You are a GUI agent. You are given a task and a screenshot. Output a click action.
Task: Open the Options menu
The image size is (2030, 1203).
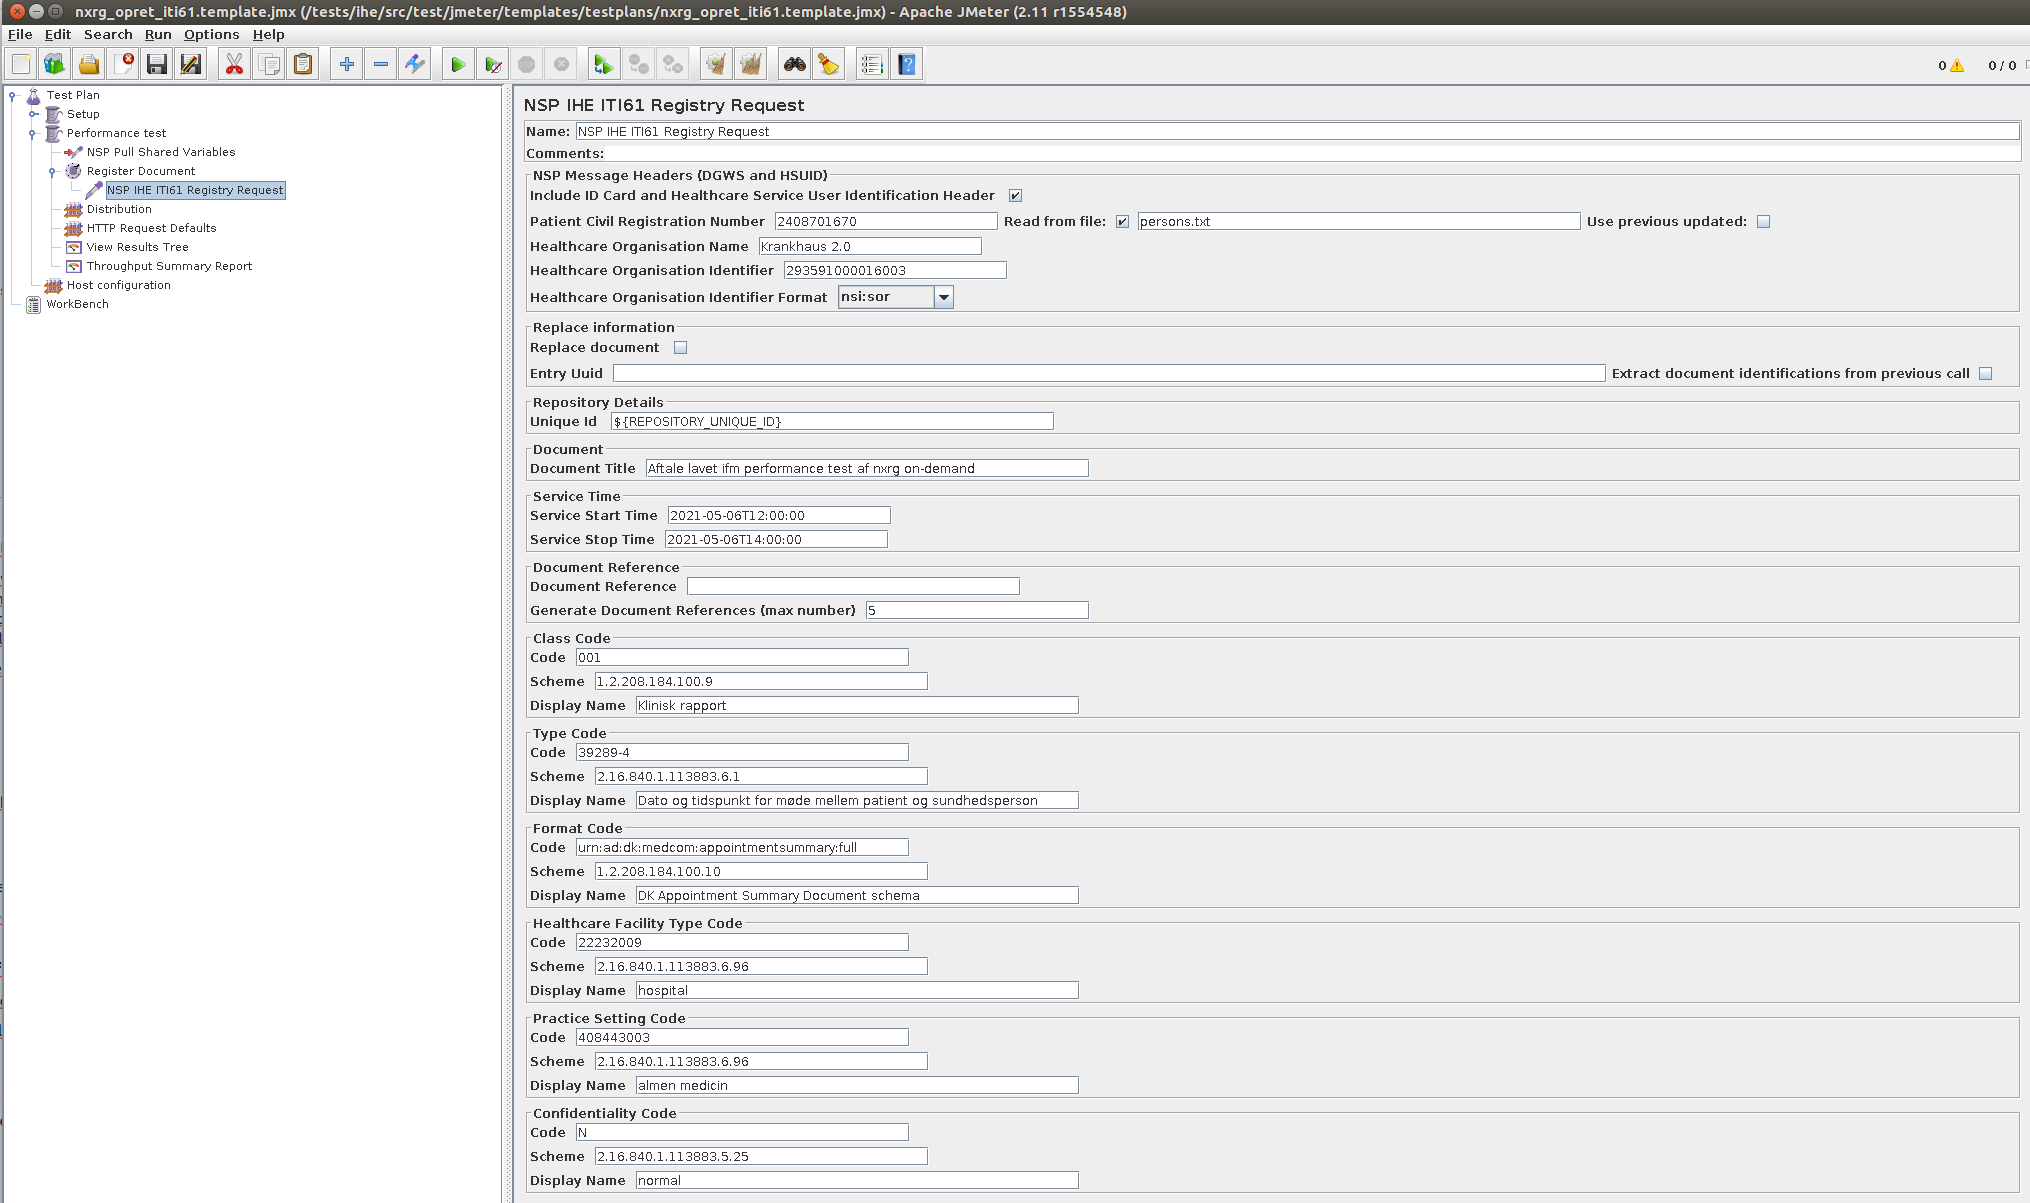point(211,34)
